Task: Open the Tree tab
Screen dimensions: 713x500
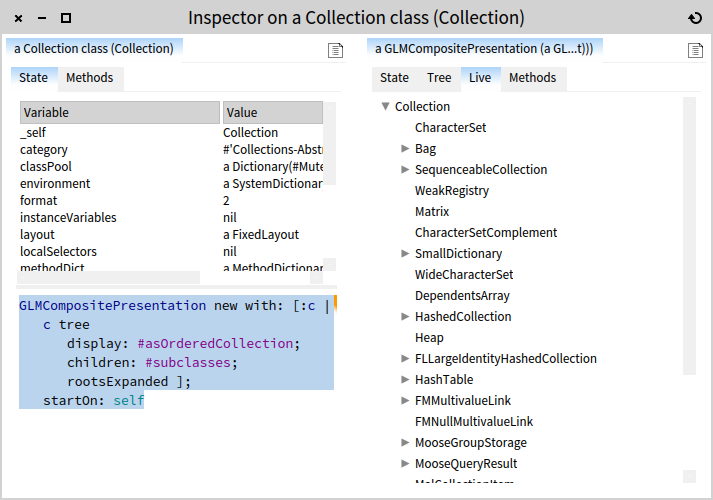Action: (x=439, y=78)
